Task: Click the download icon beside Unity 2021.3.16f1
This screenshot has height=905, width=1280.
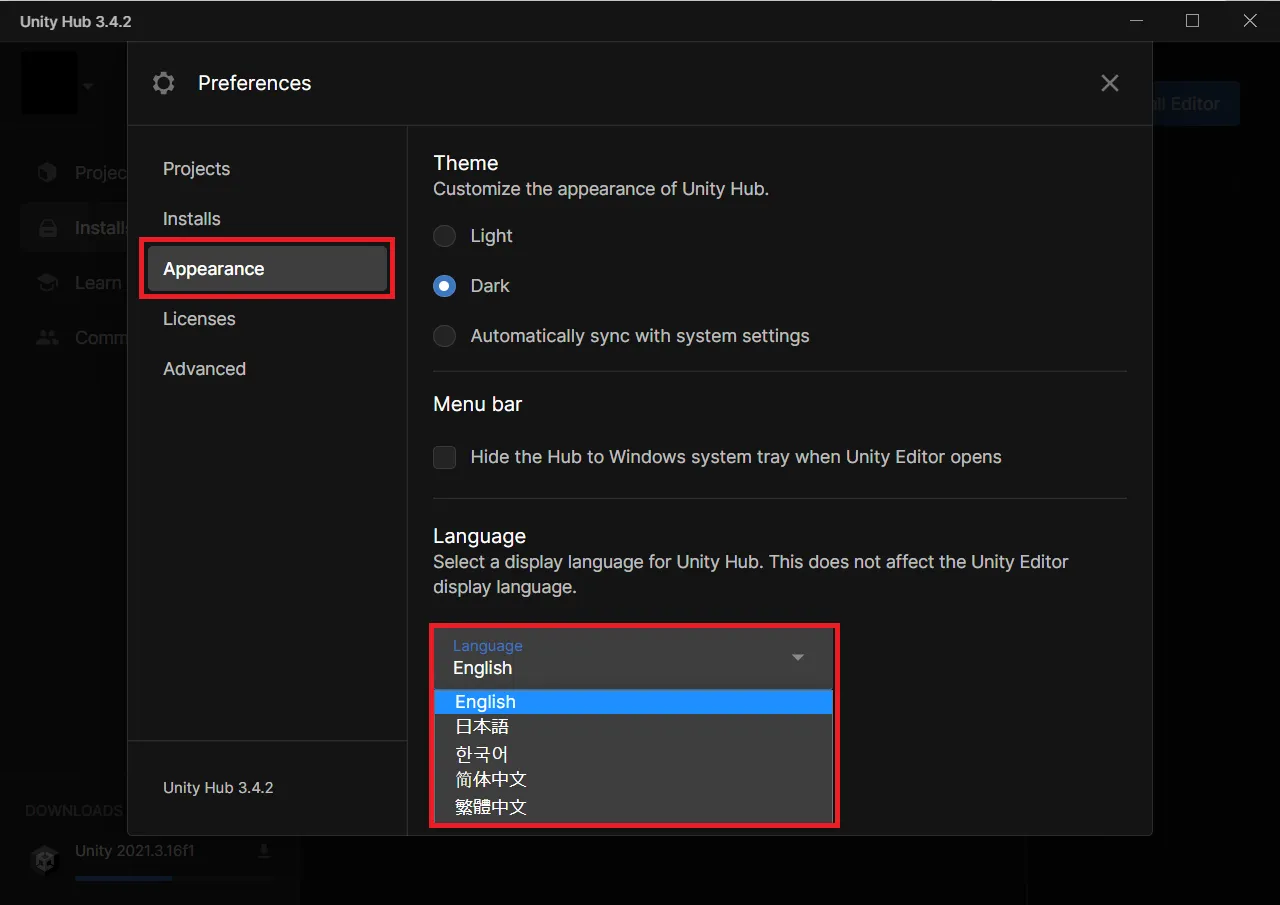Action: 264,851
